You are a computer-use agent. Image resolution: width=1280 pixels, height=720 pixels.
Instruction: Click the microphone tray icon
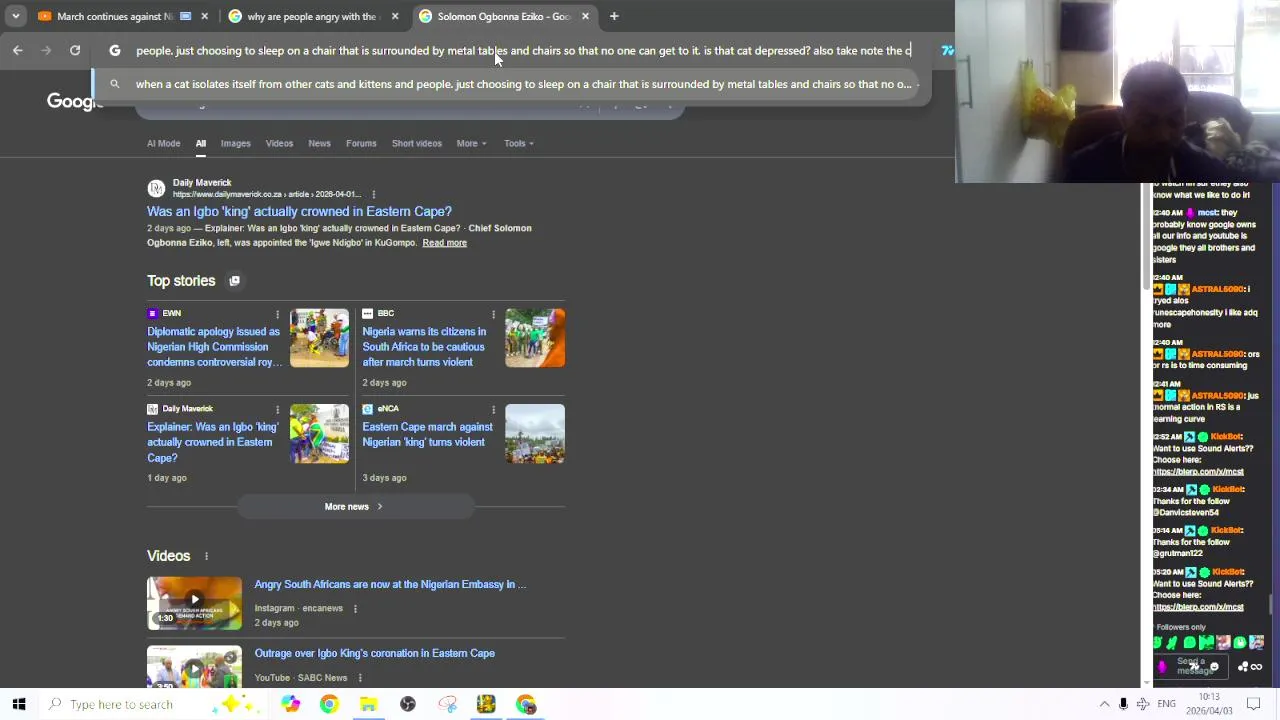1123,704
